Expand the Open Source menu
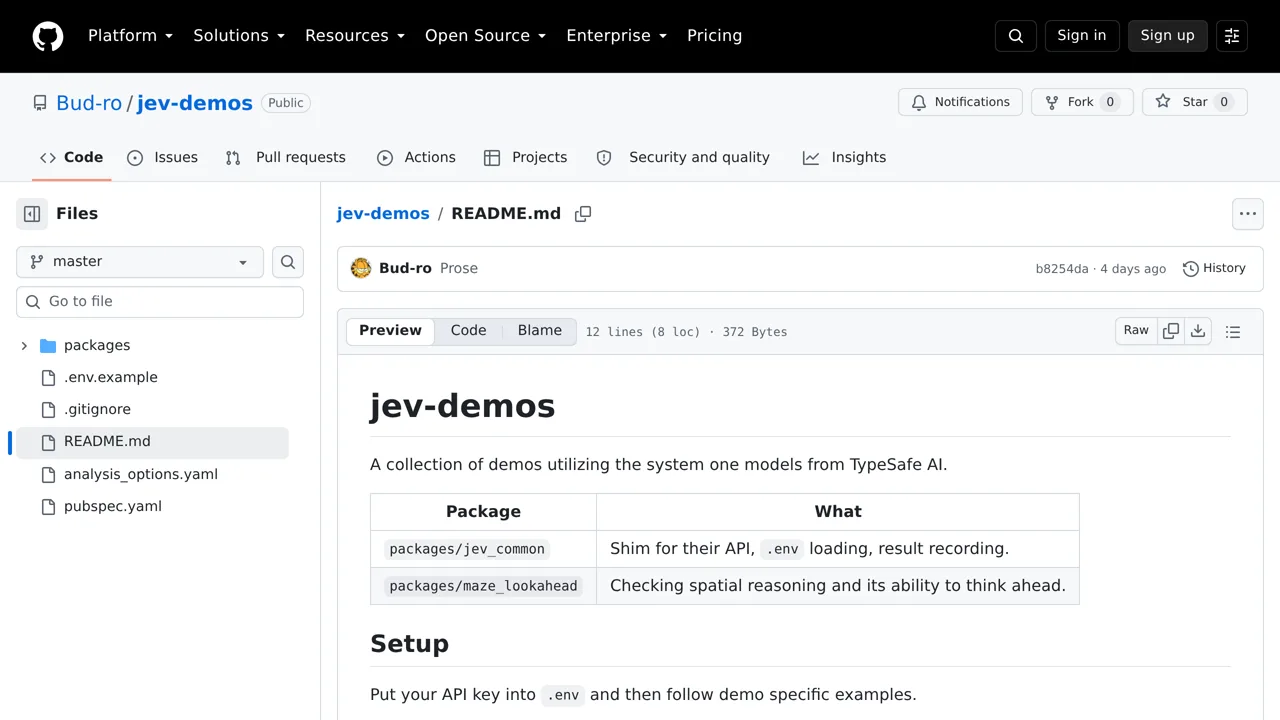1280x720 pixels. [x=486, y=36]
